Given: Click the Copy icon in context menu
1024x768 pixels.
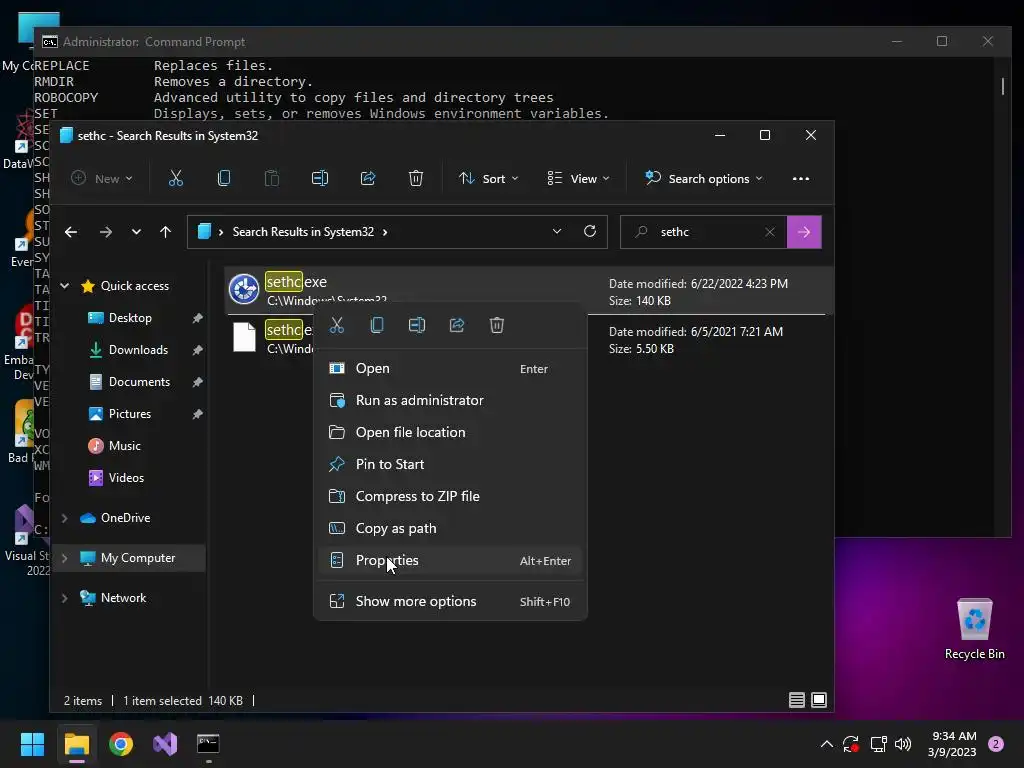Looking at the screenshot, I should click(x=377, y=325).
